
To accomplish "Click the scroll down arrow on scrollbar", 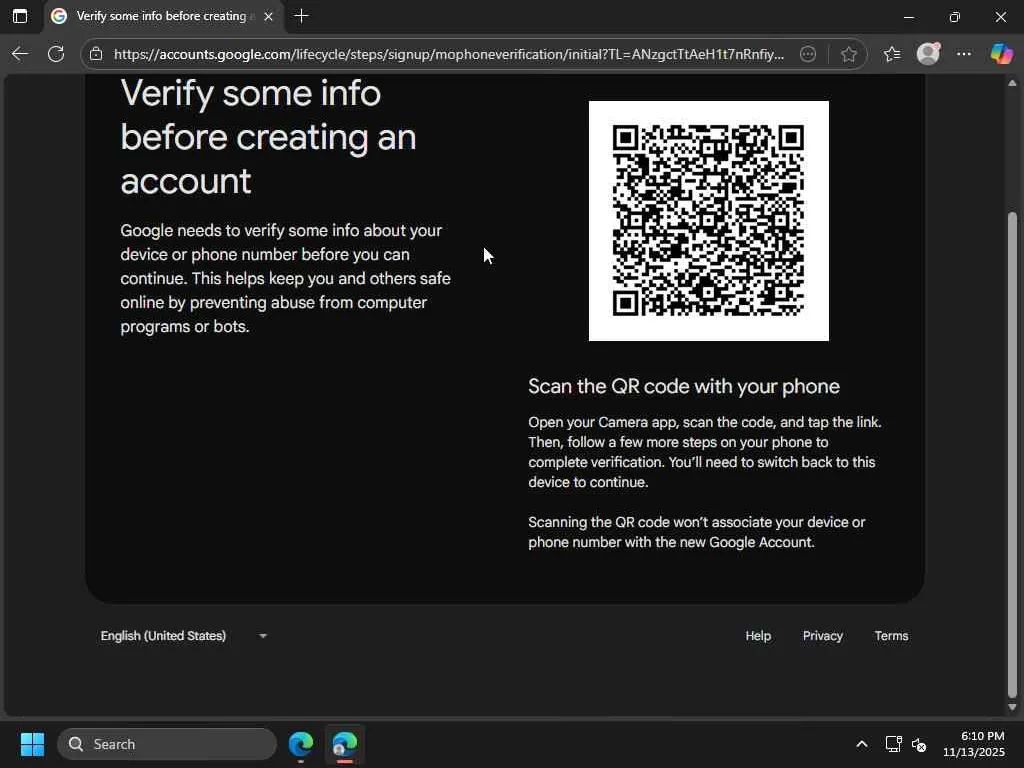I will tap(1012, 707).
